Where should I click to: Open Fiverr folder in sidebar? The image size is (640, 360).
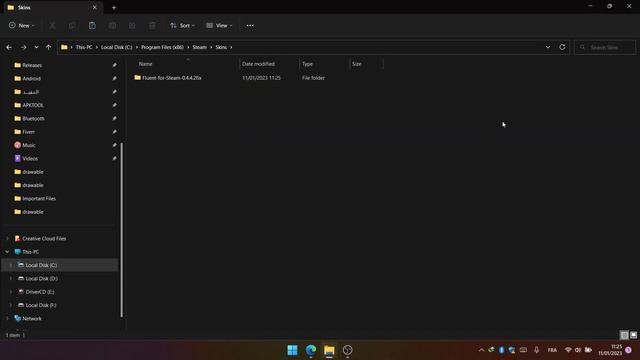point(28,132)
